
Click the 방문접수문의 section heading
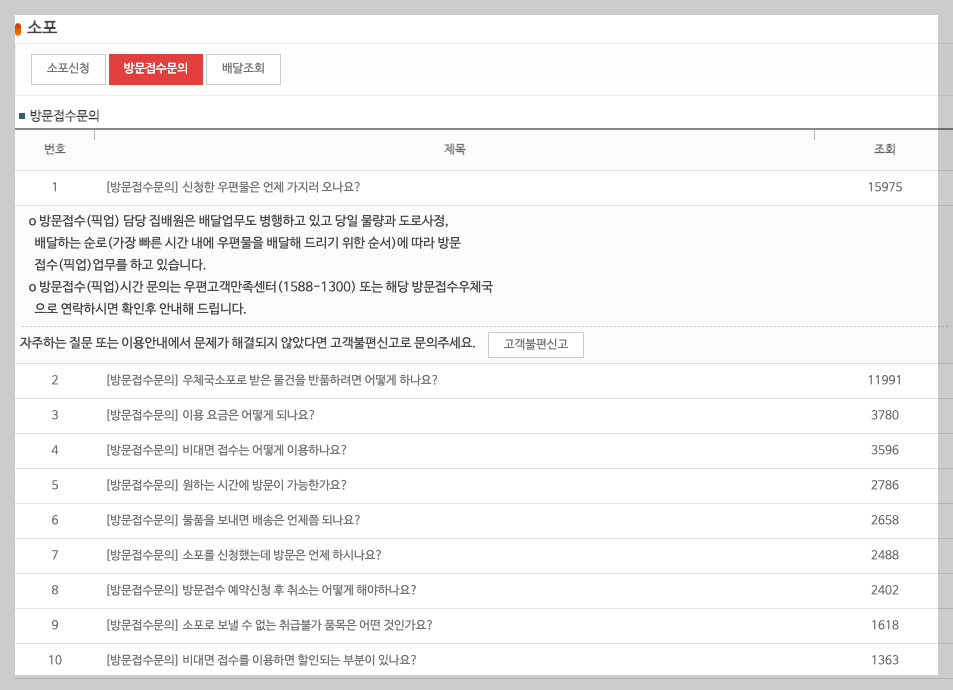(x=56, y=113)
